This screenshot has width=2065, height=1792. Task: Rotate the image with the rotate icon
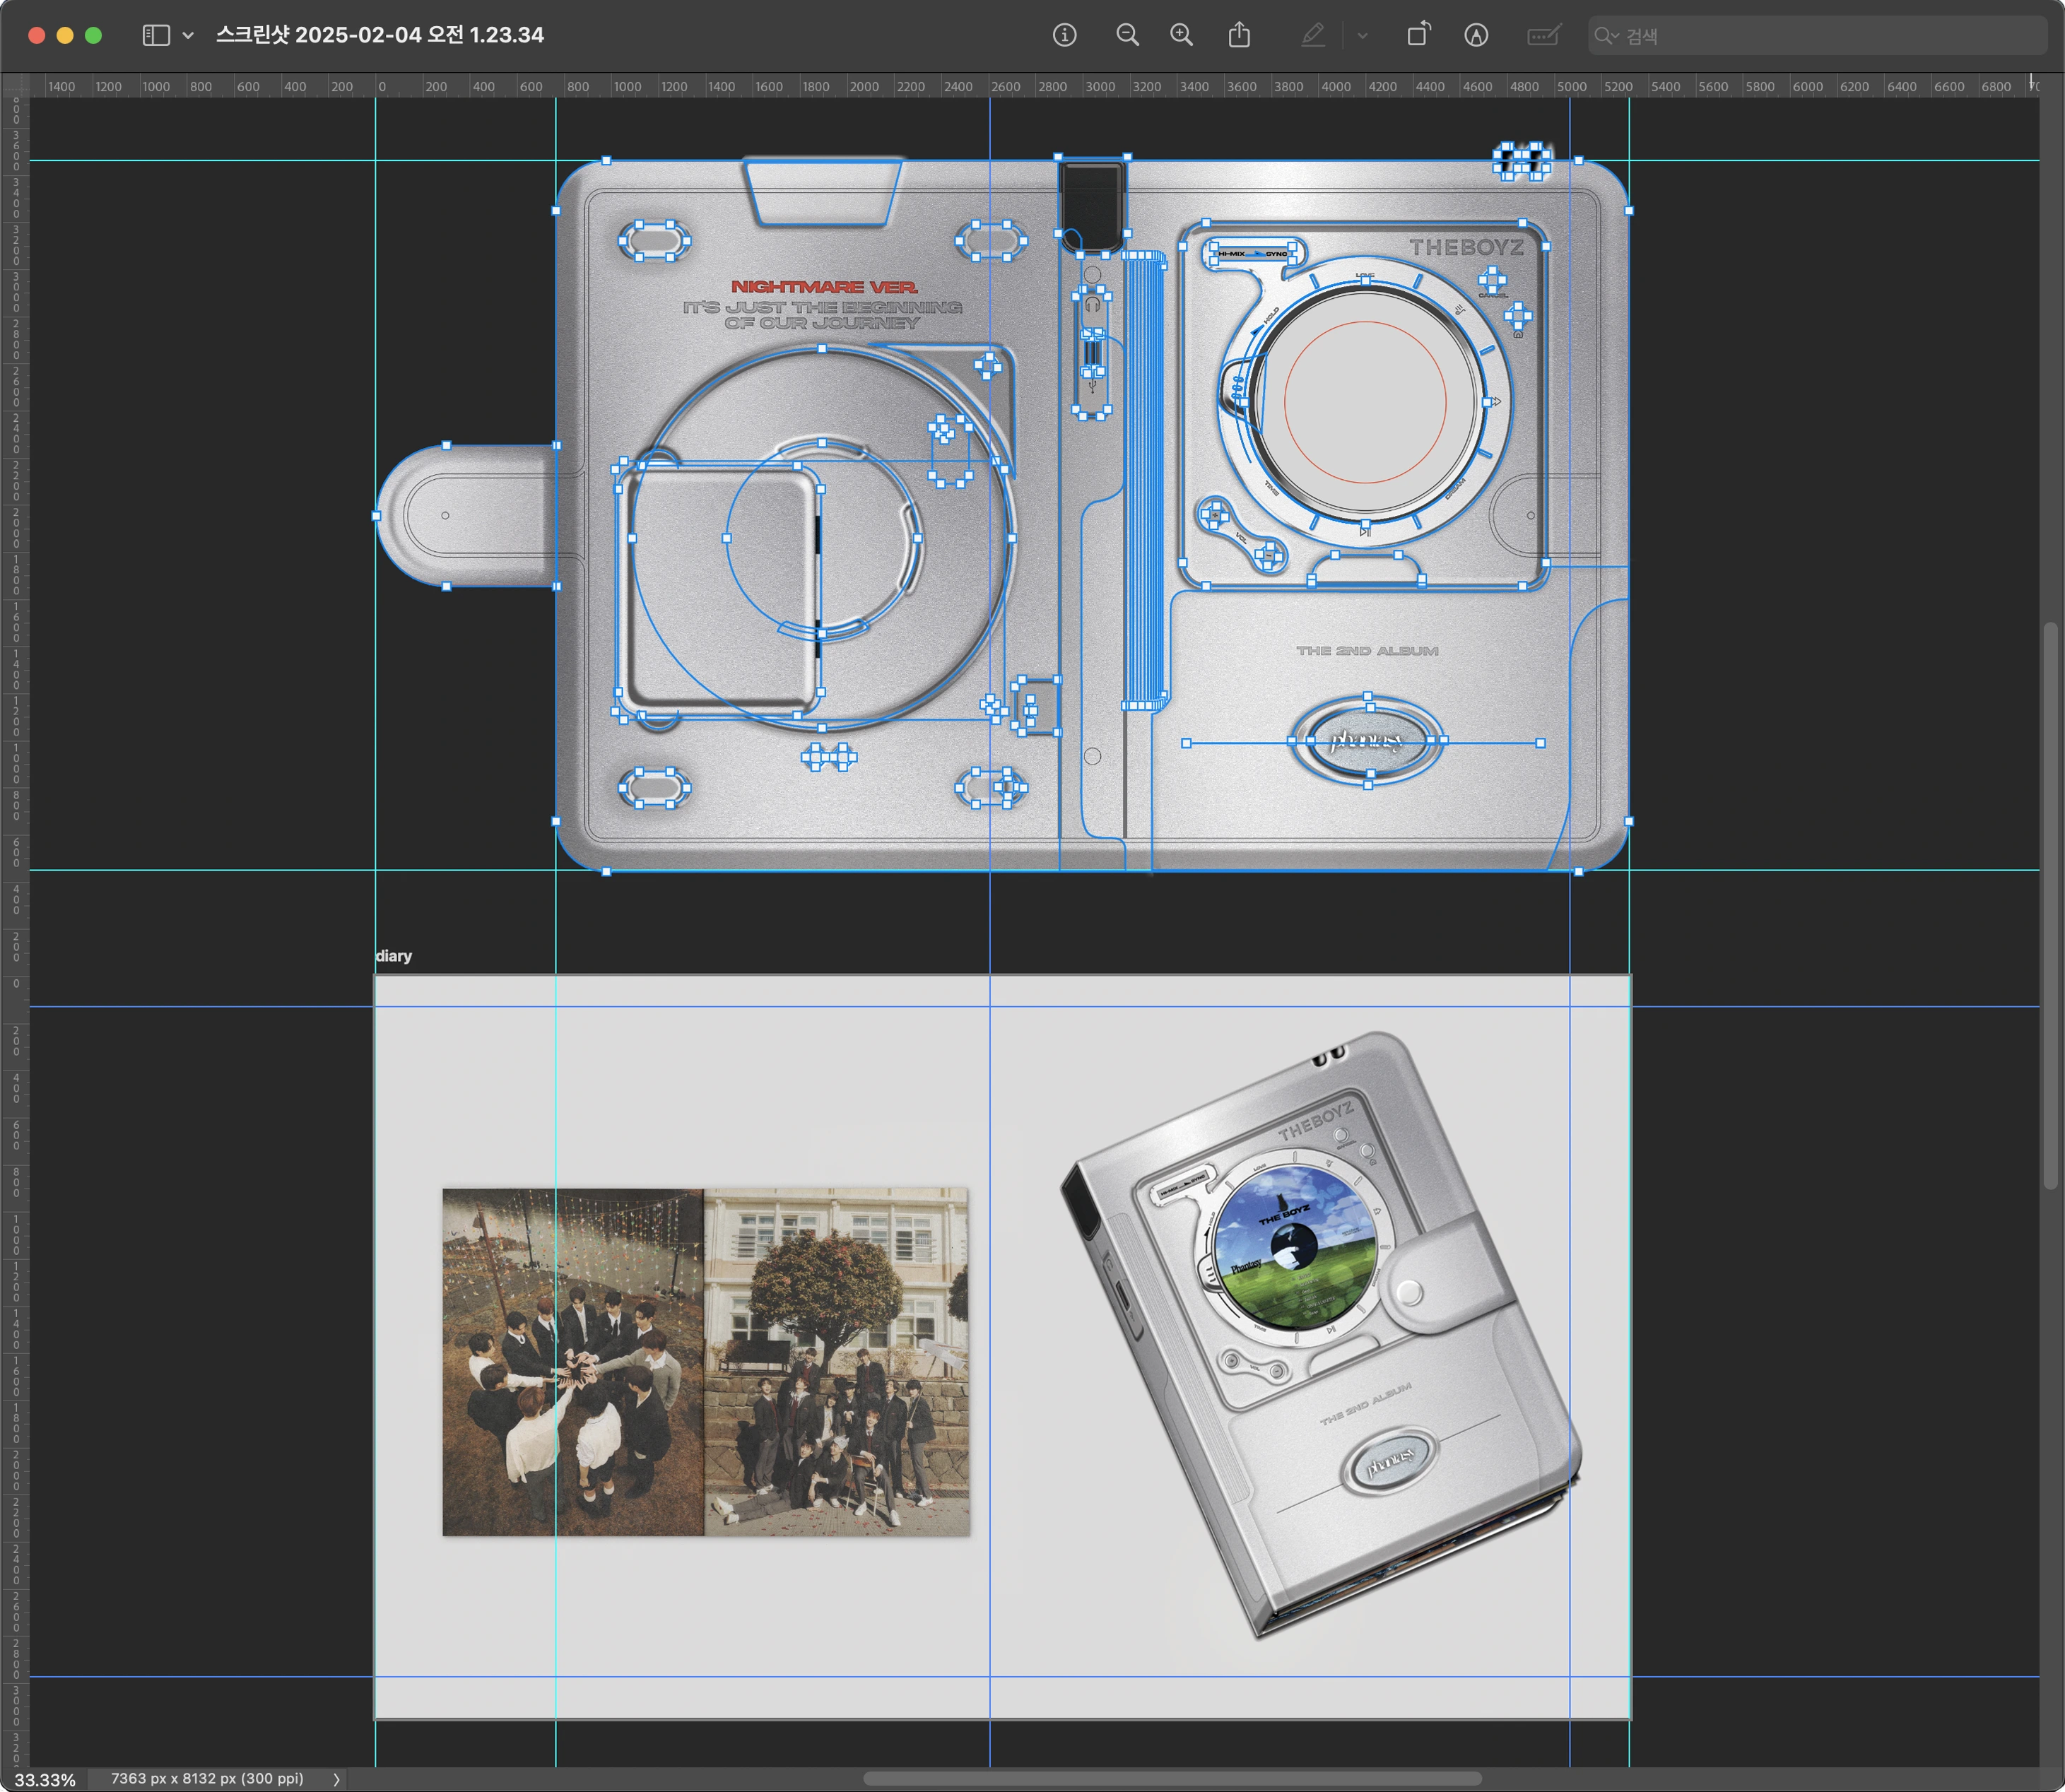pyautogui.click(x=1418, y=36)
